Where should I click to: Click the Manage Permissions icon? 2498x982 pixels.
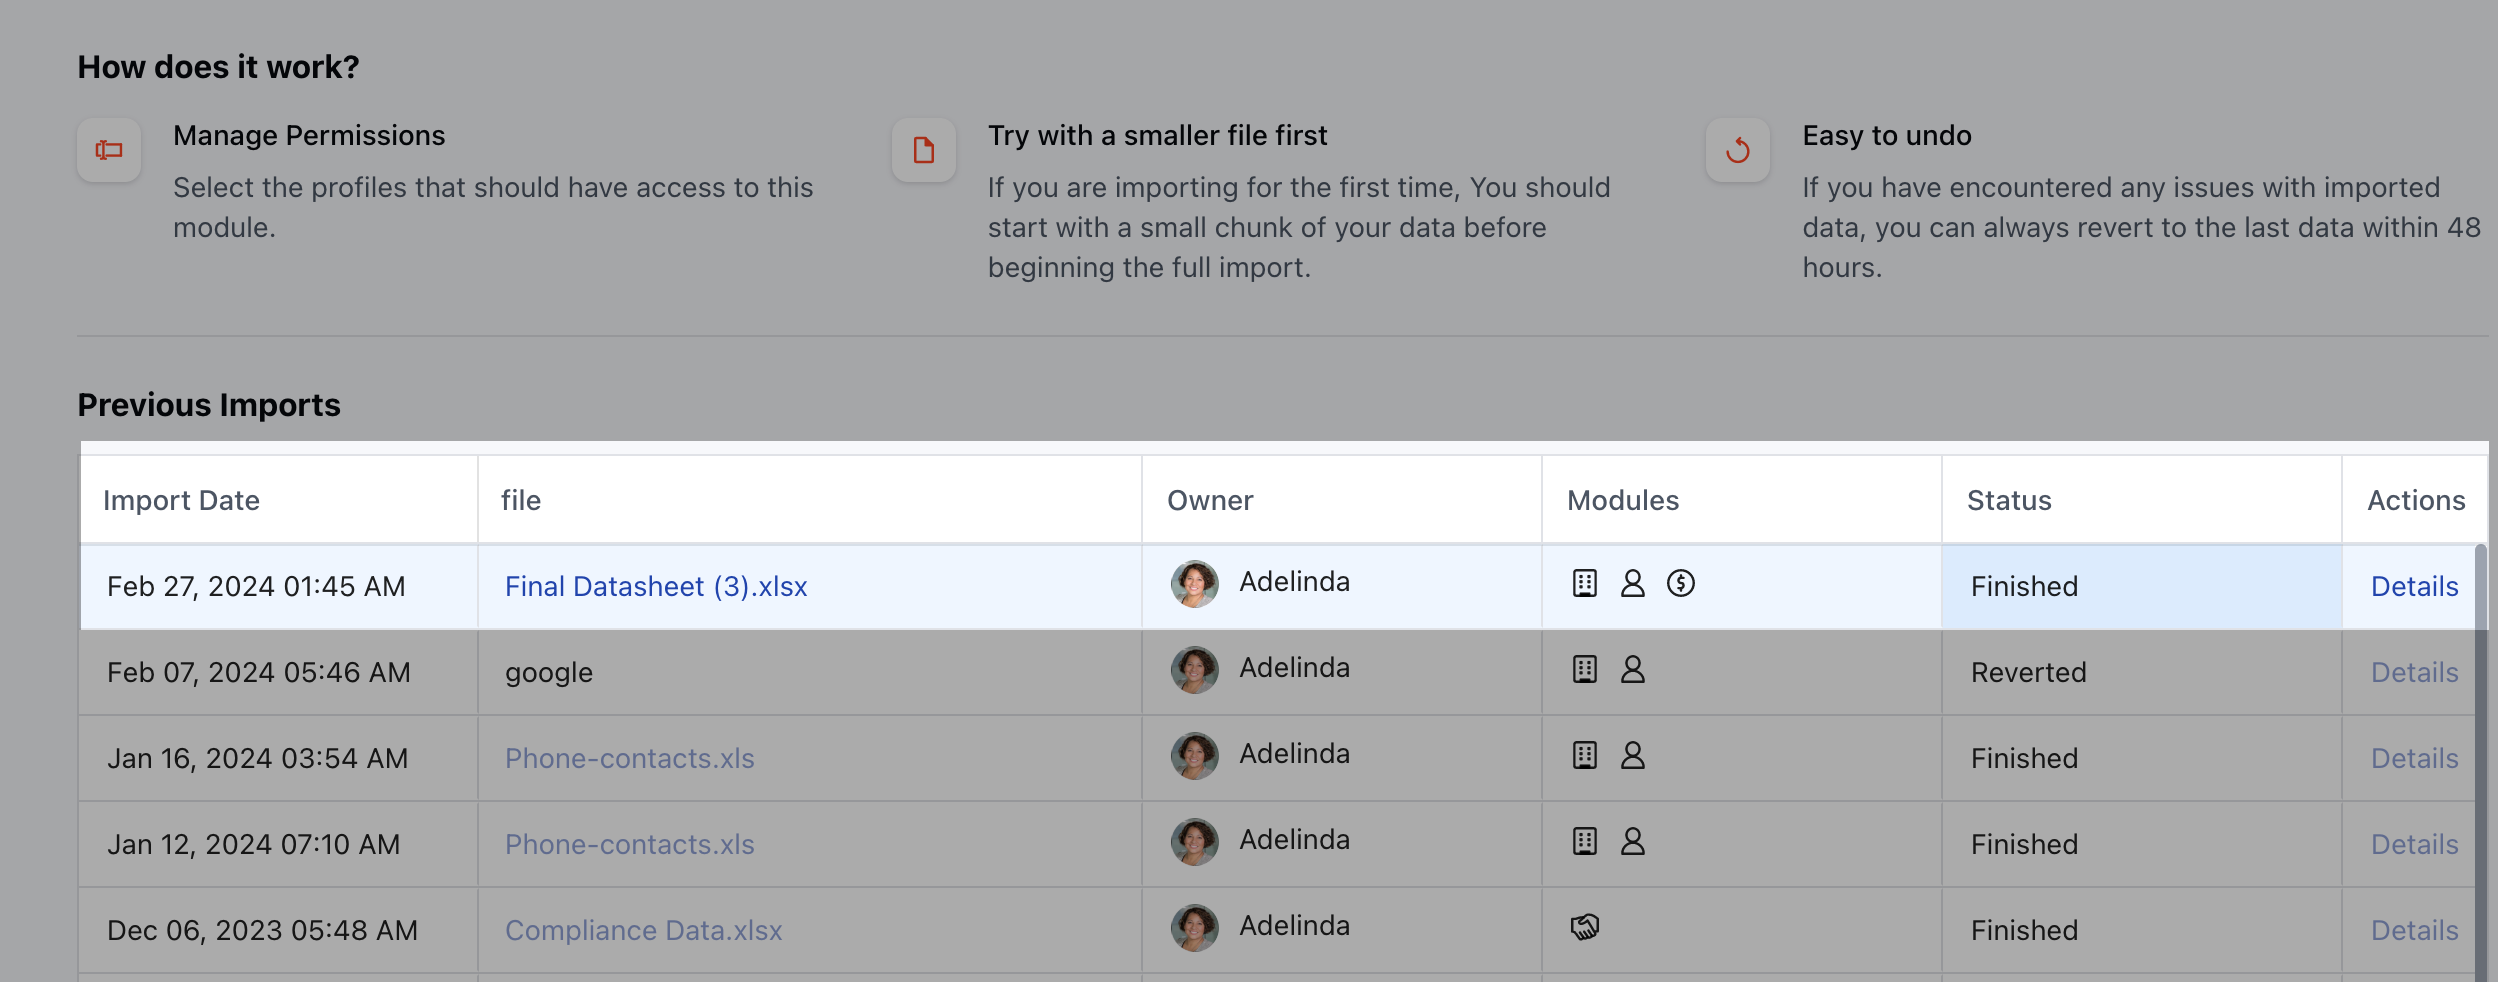(109, 151)
